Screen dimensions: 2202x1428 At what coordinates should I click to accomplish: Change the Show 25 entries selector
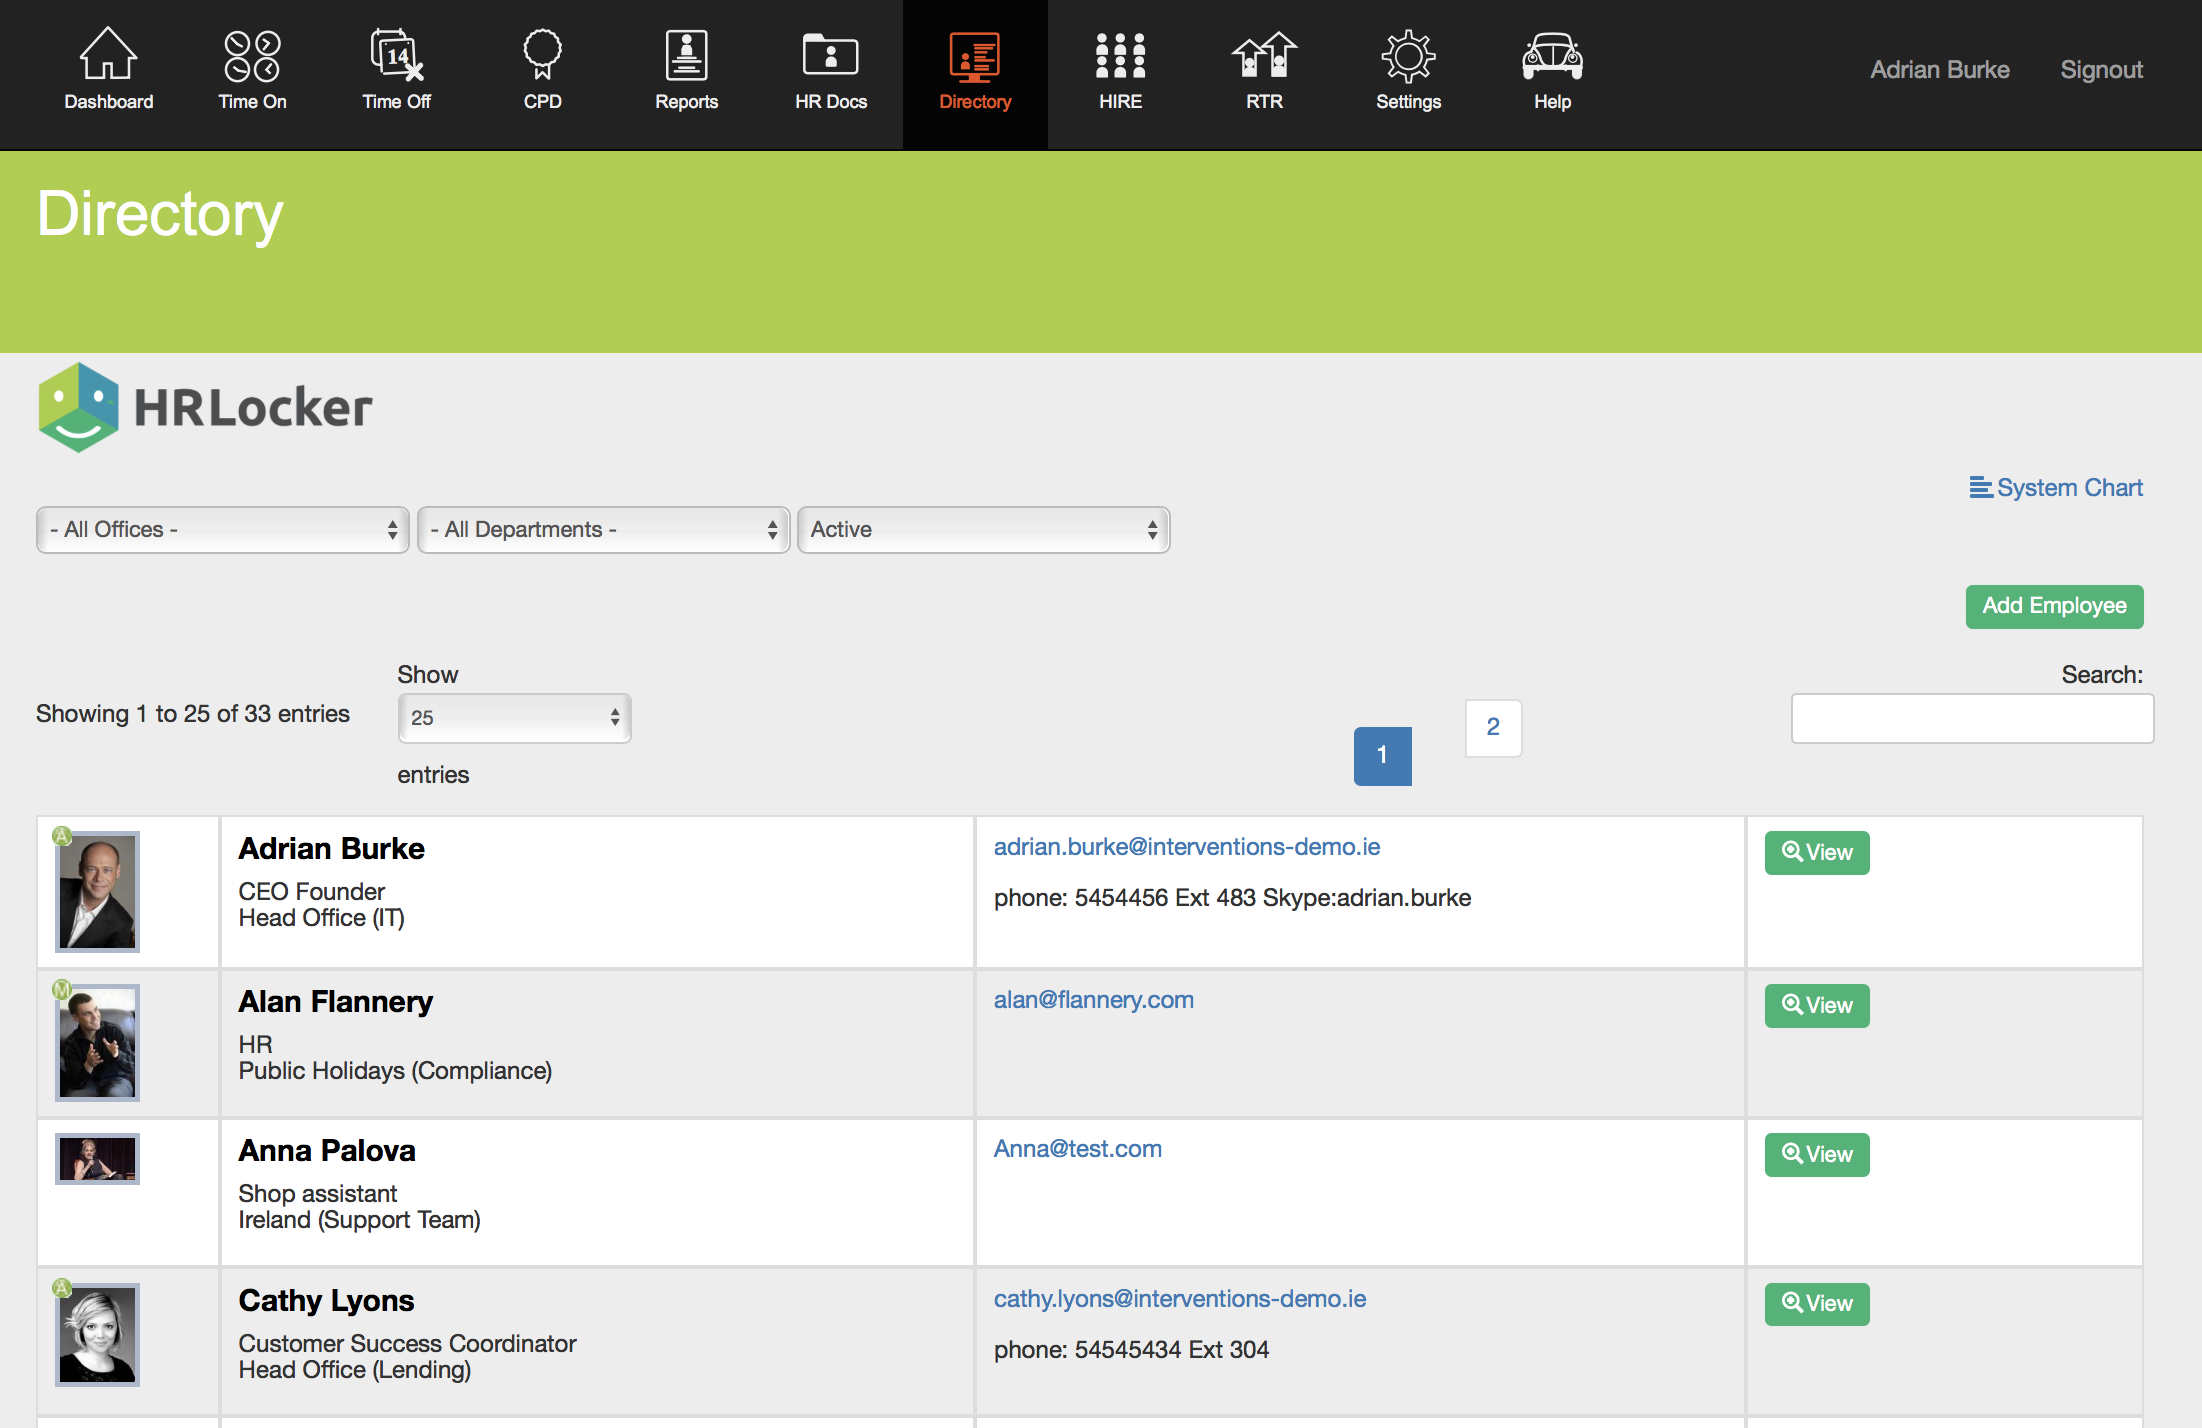(514, 718)
